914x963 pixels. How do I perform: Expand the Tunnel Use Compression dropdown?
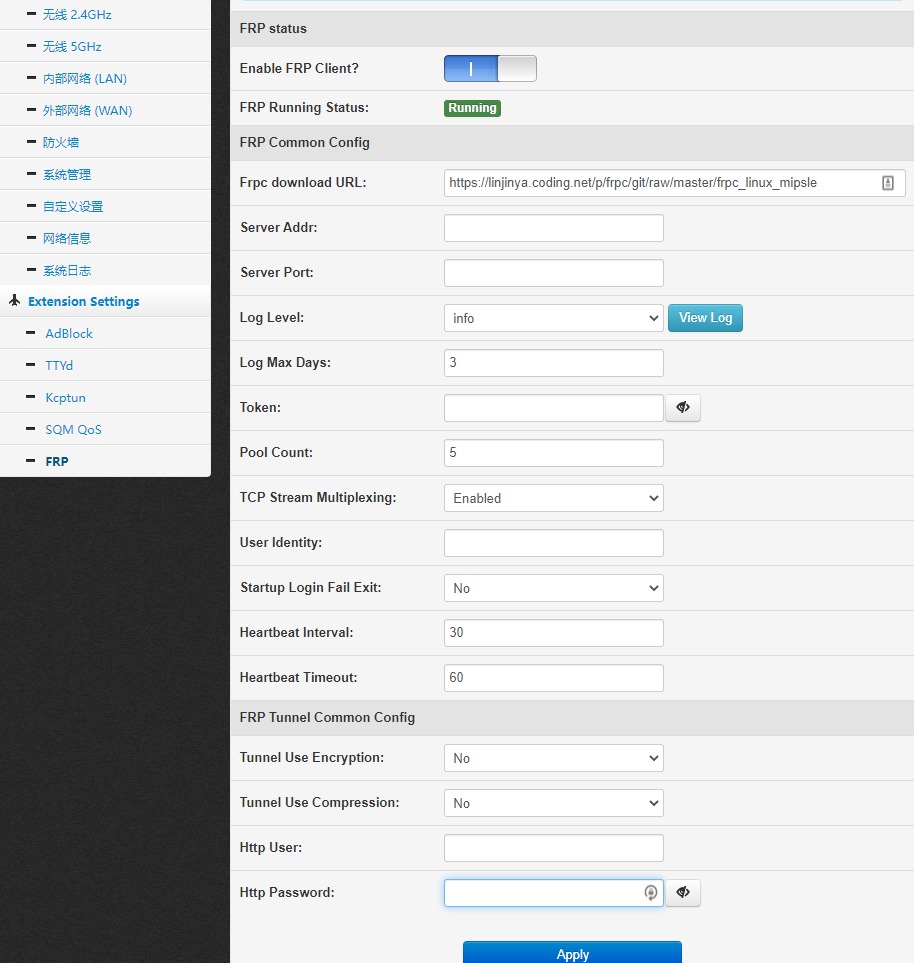(553, 803)
